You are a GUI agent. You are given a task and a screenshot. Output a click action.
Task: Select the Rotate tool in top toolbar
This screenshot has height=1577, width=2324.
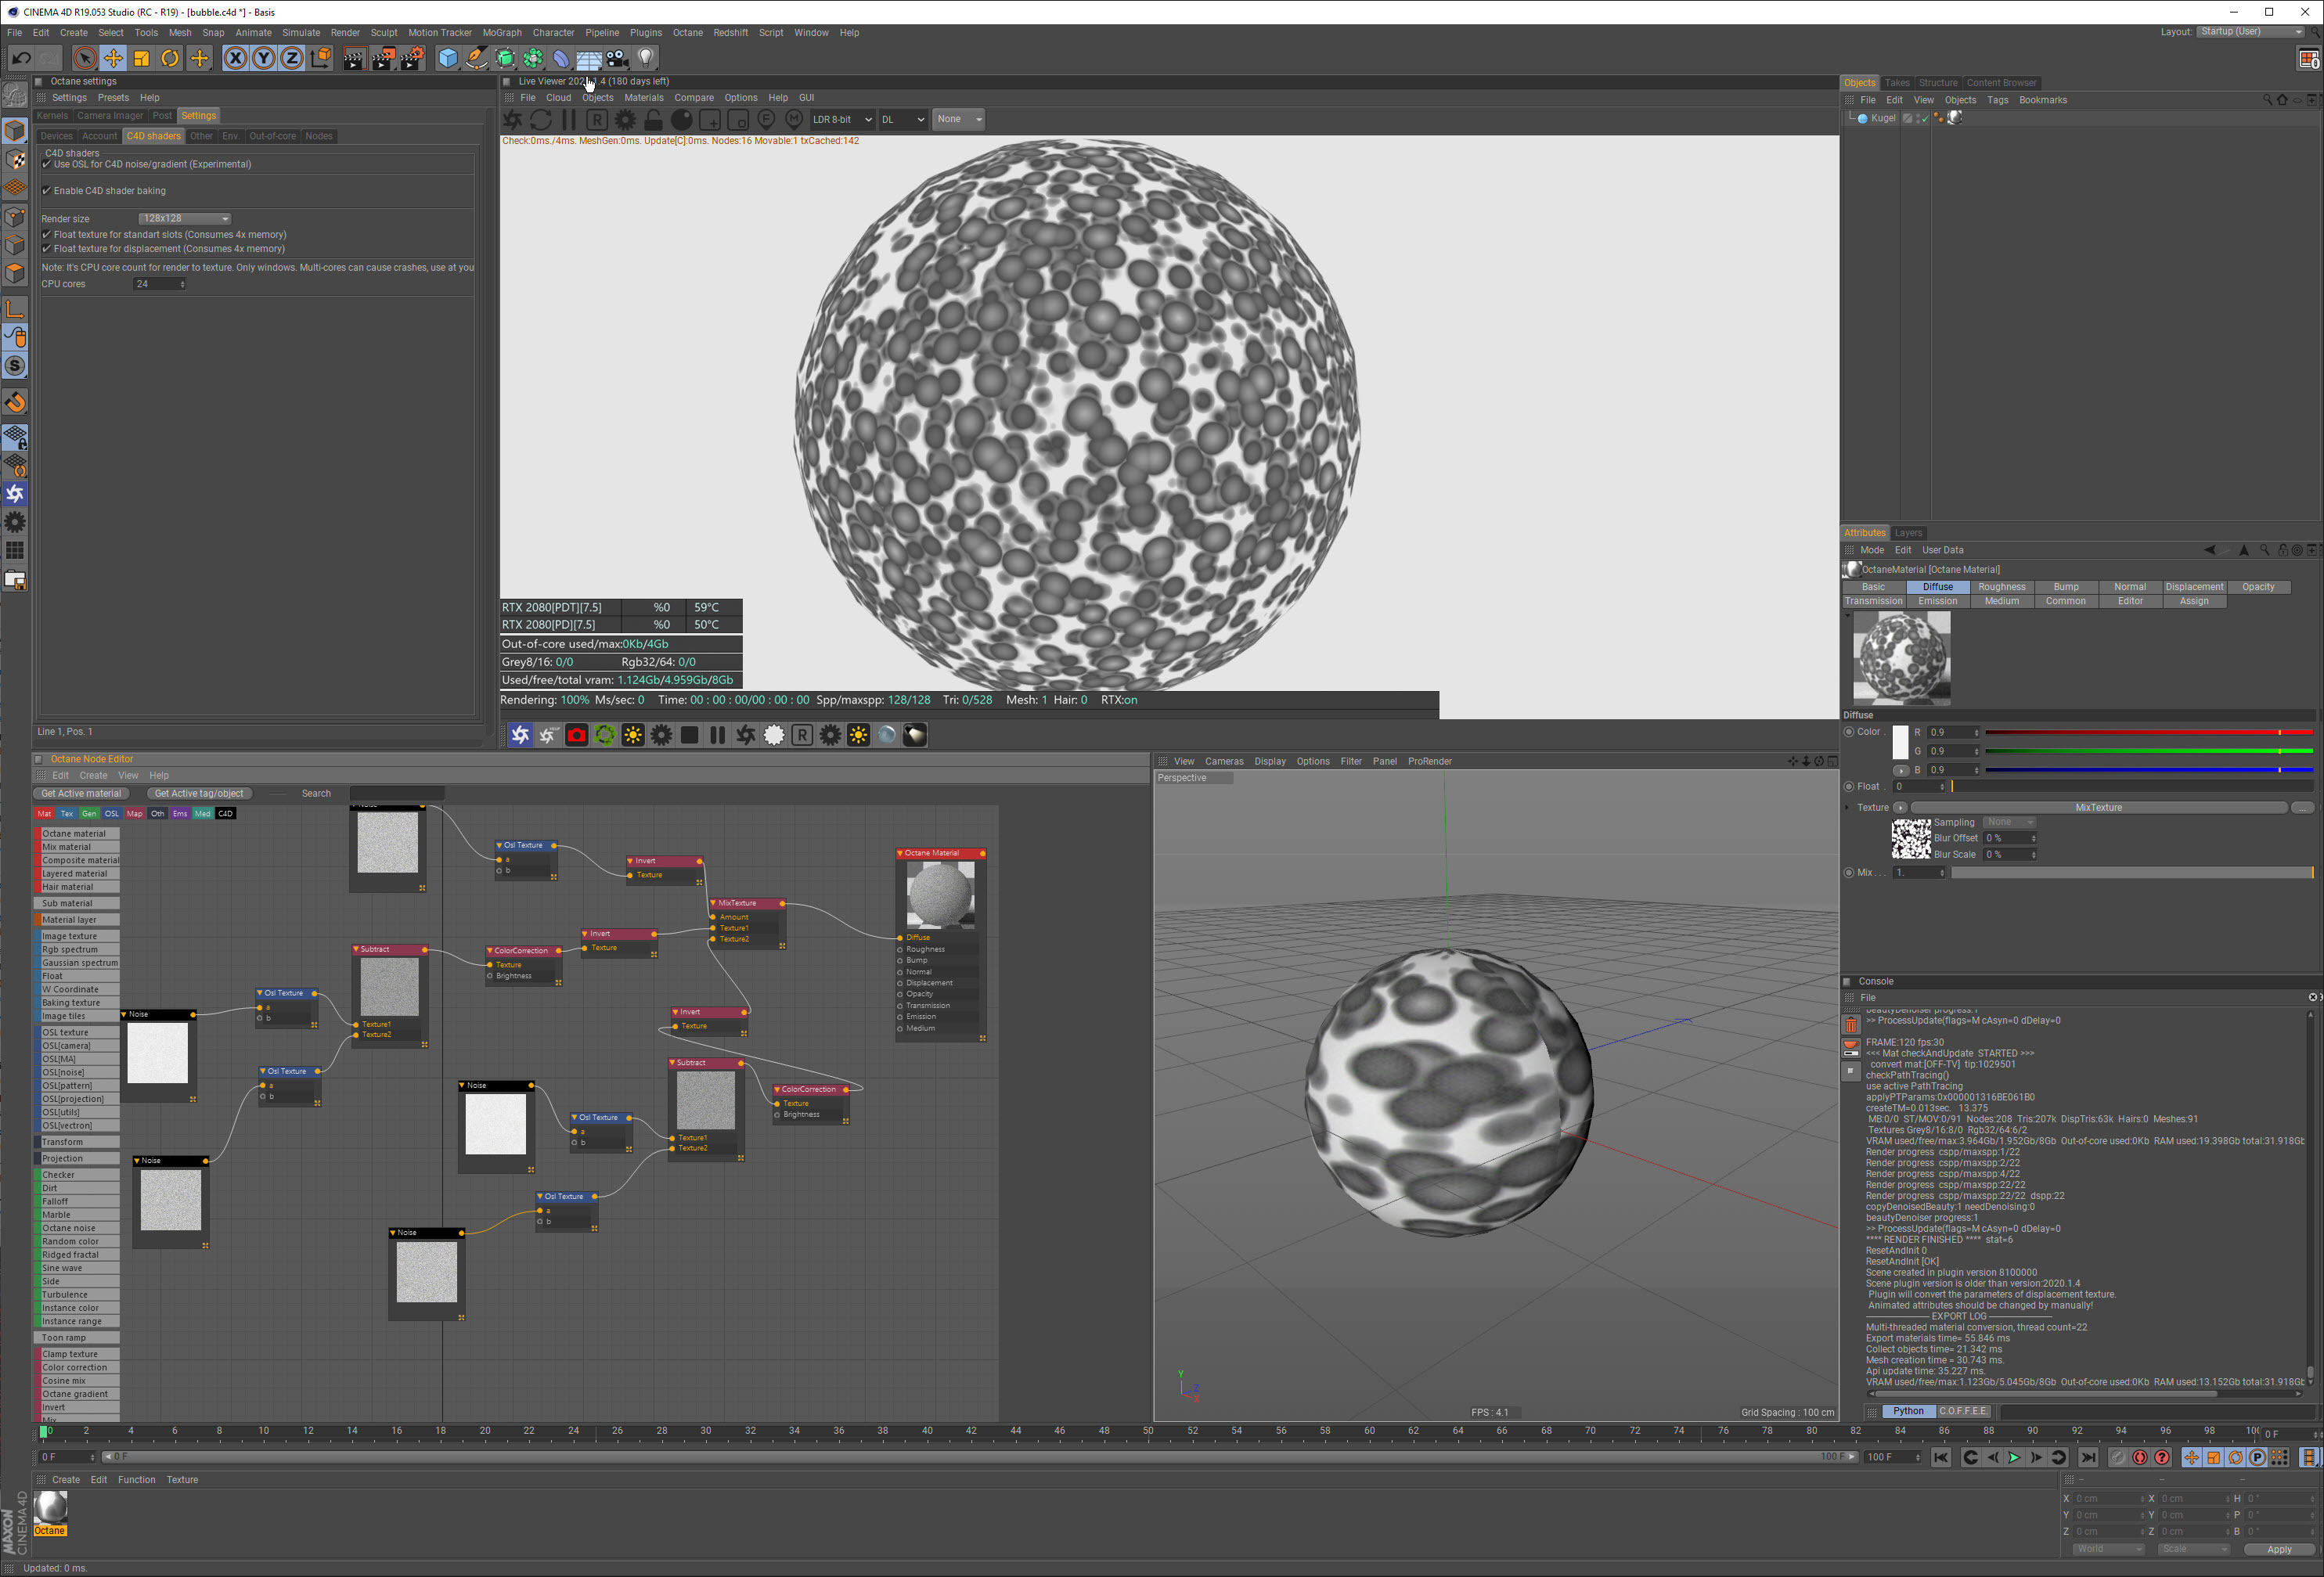[x=170, y=58]
